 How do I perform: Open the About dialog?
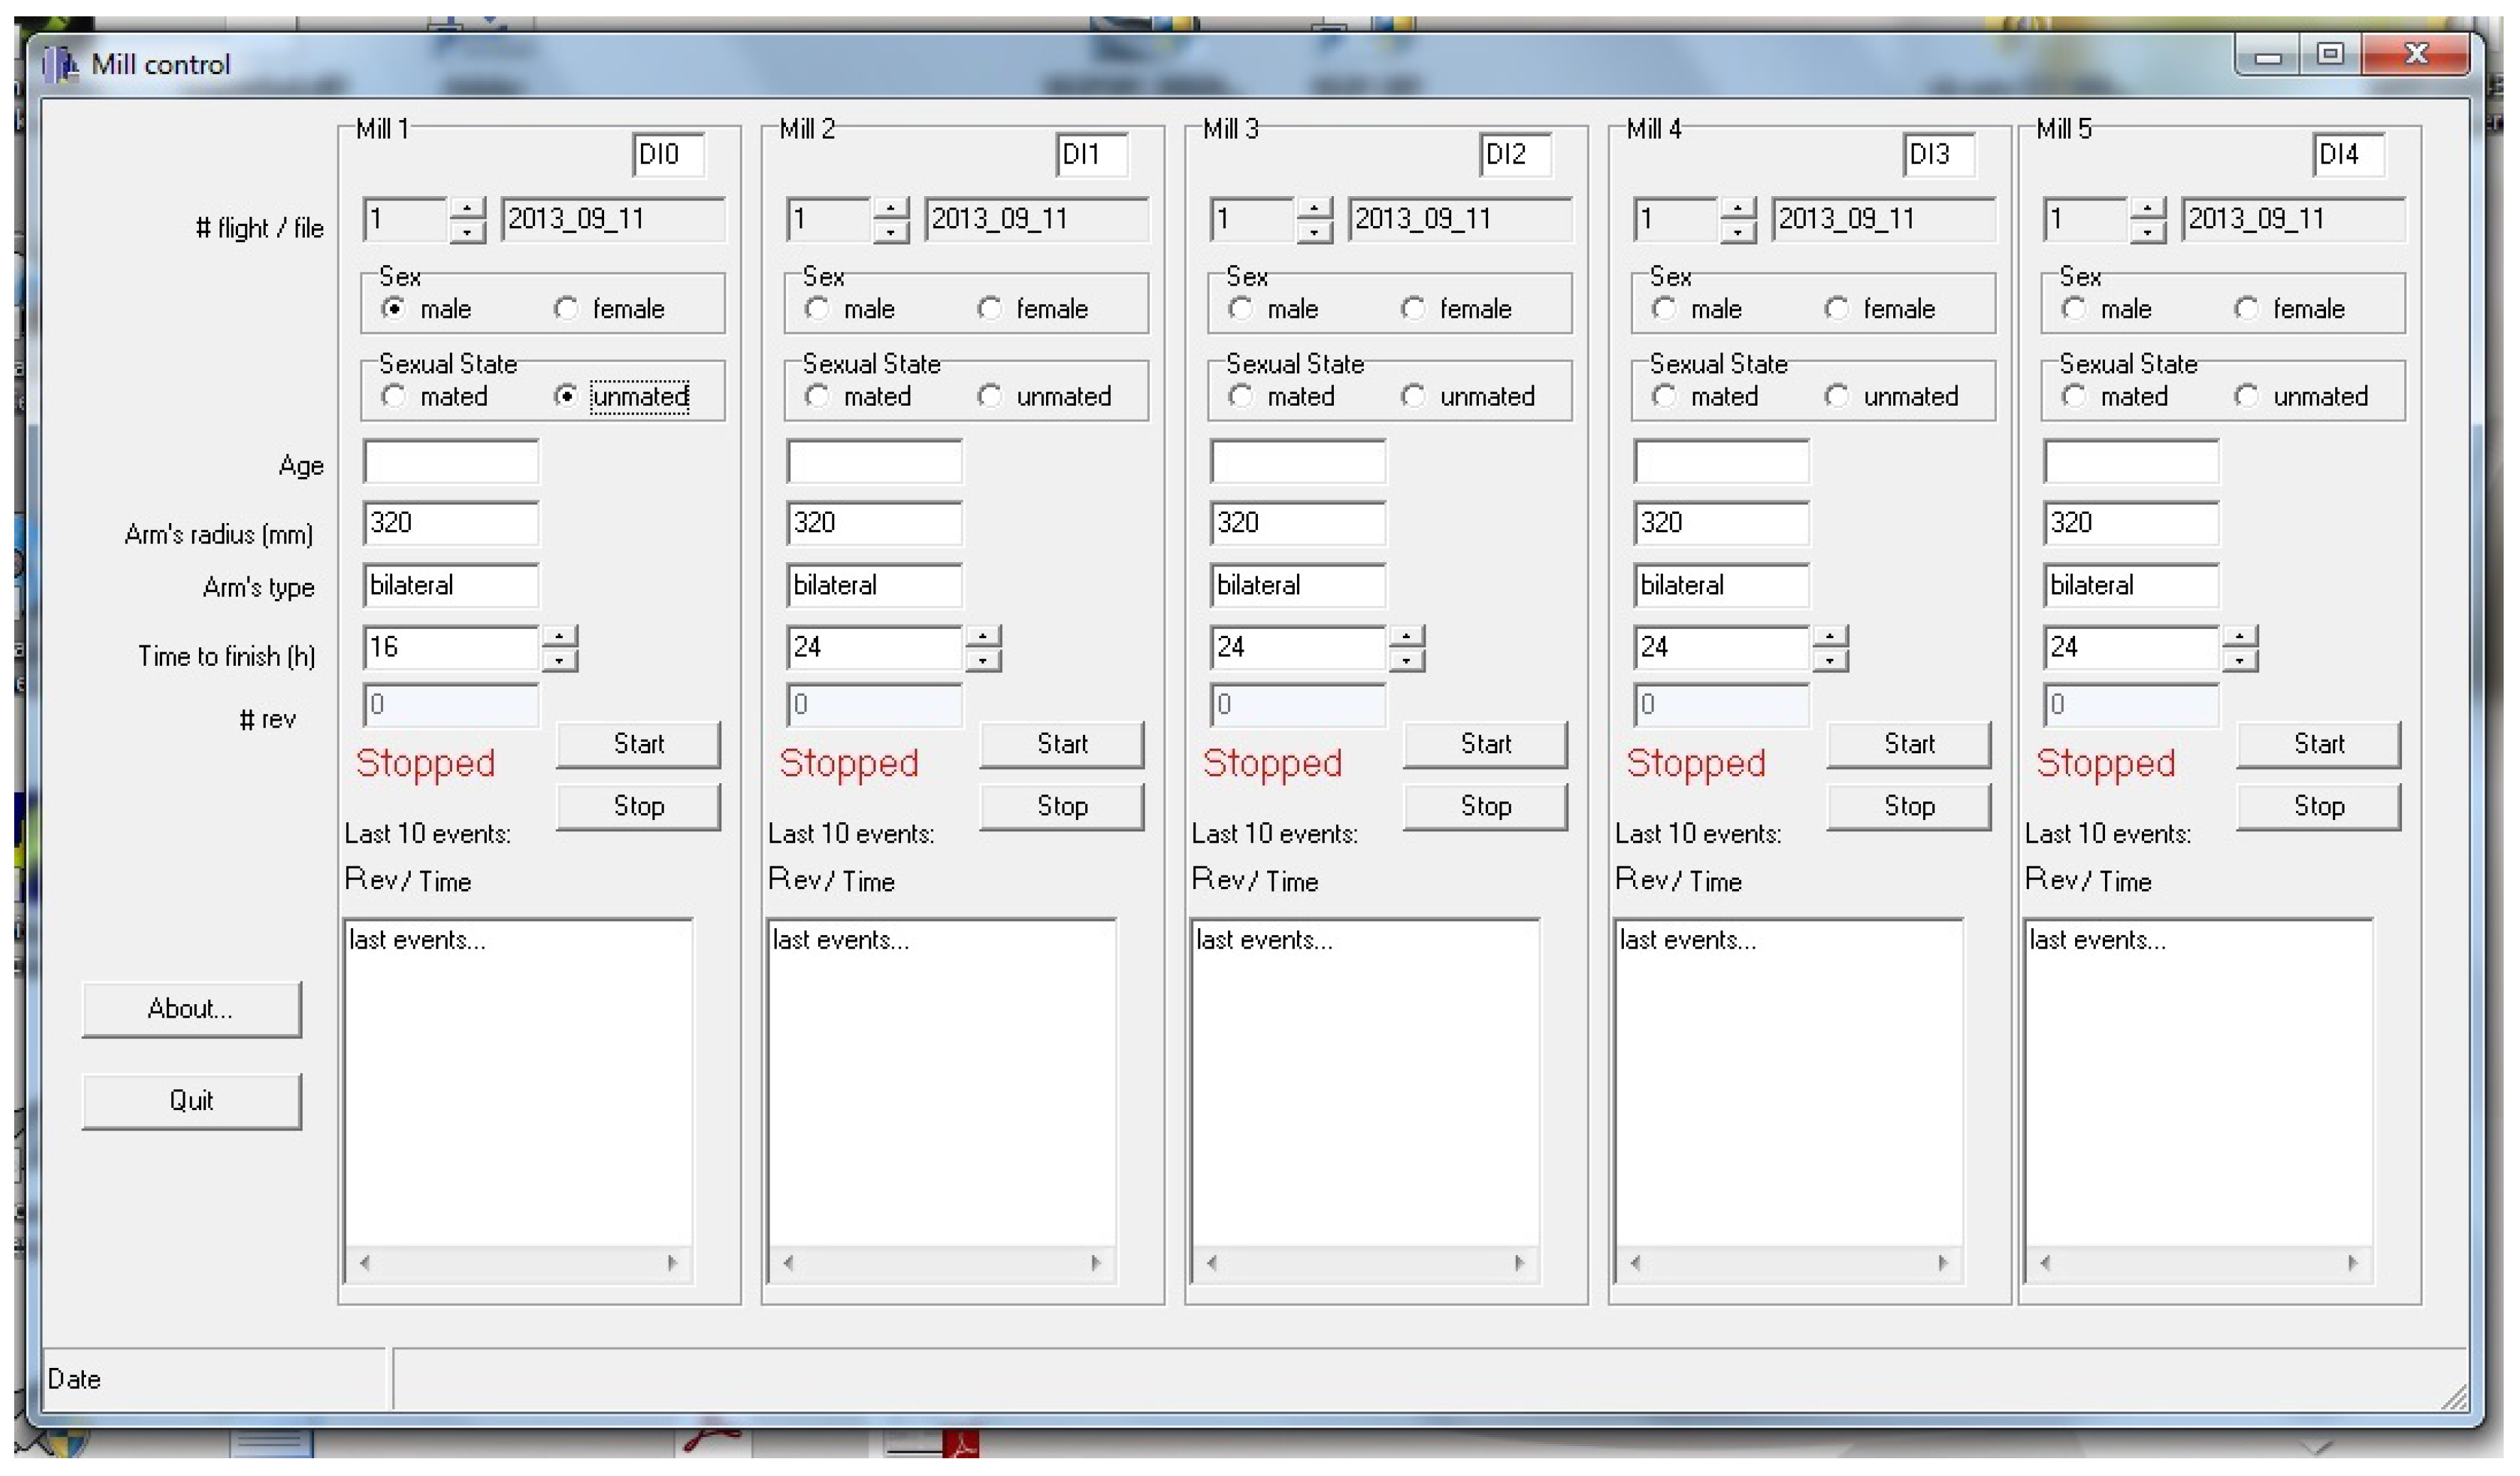tap(191, 1009)
